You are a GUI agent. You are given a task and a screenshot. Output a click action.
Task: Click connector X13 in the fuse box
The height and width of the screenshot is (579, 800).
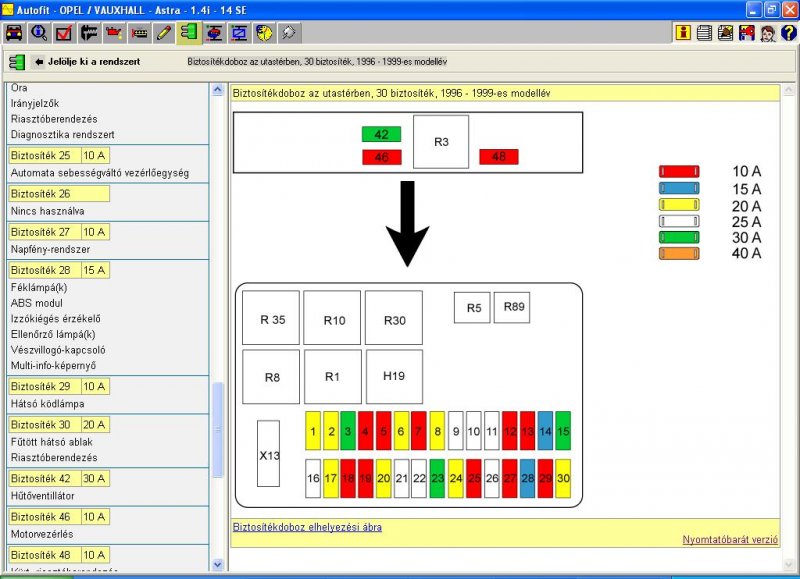point(268,454)
